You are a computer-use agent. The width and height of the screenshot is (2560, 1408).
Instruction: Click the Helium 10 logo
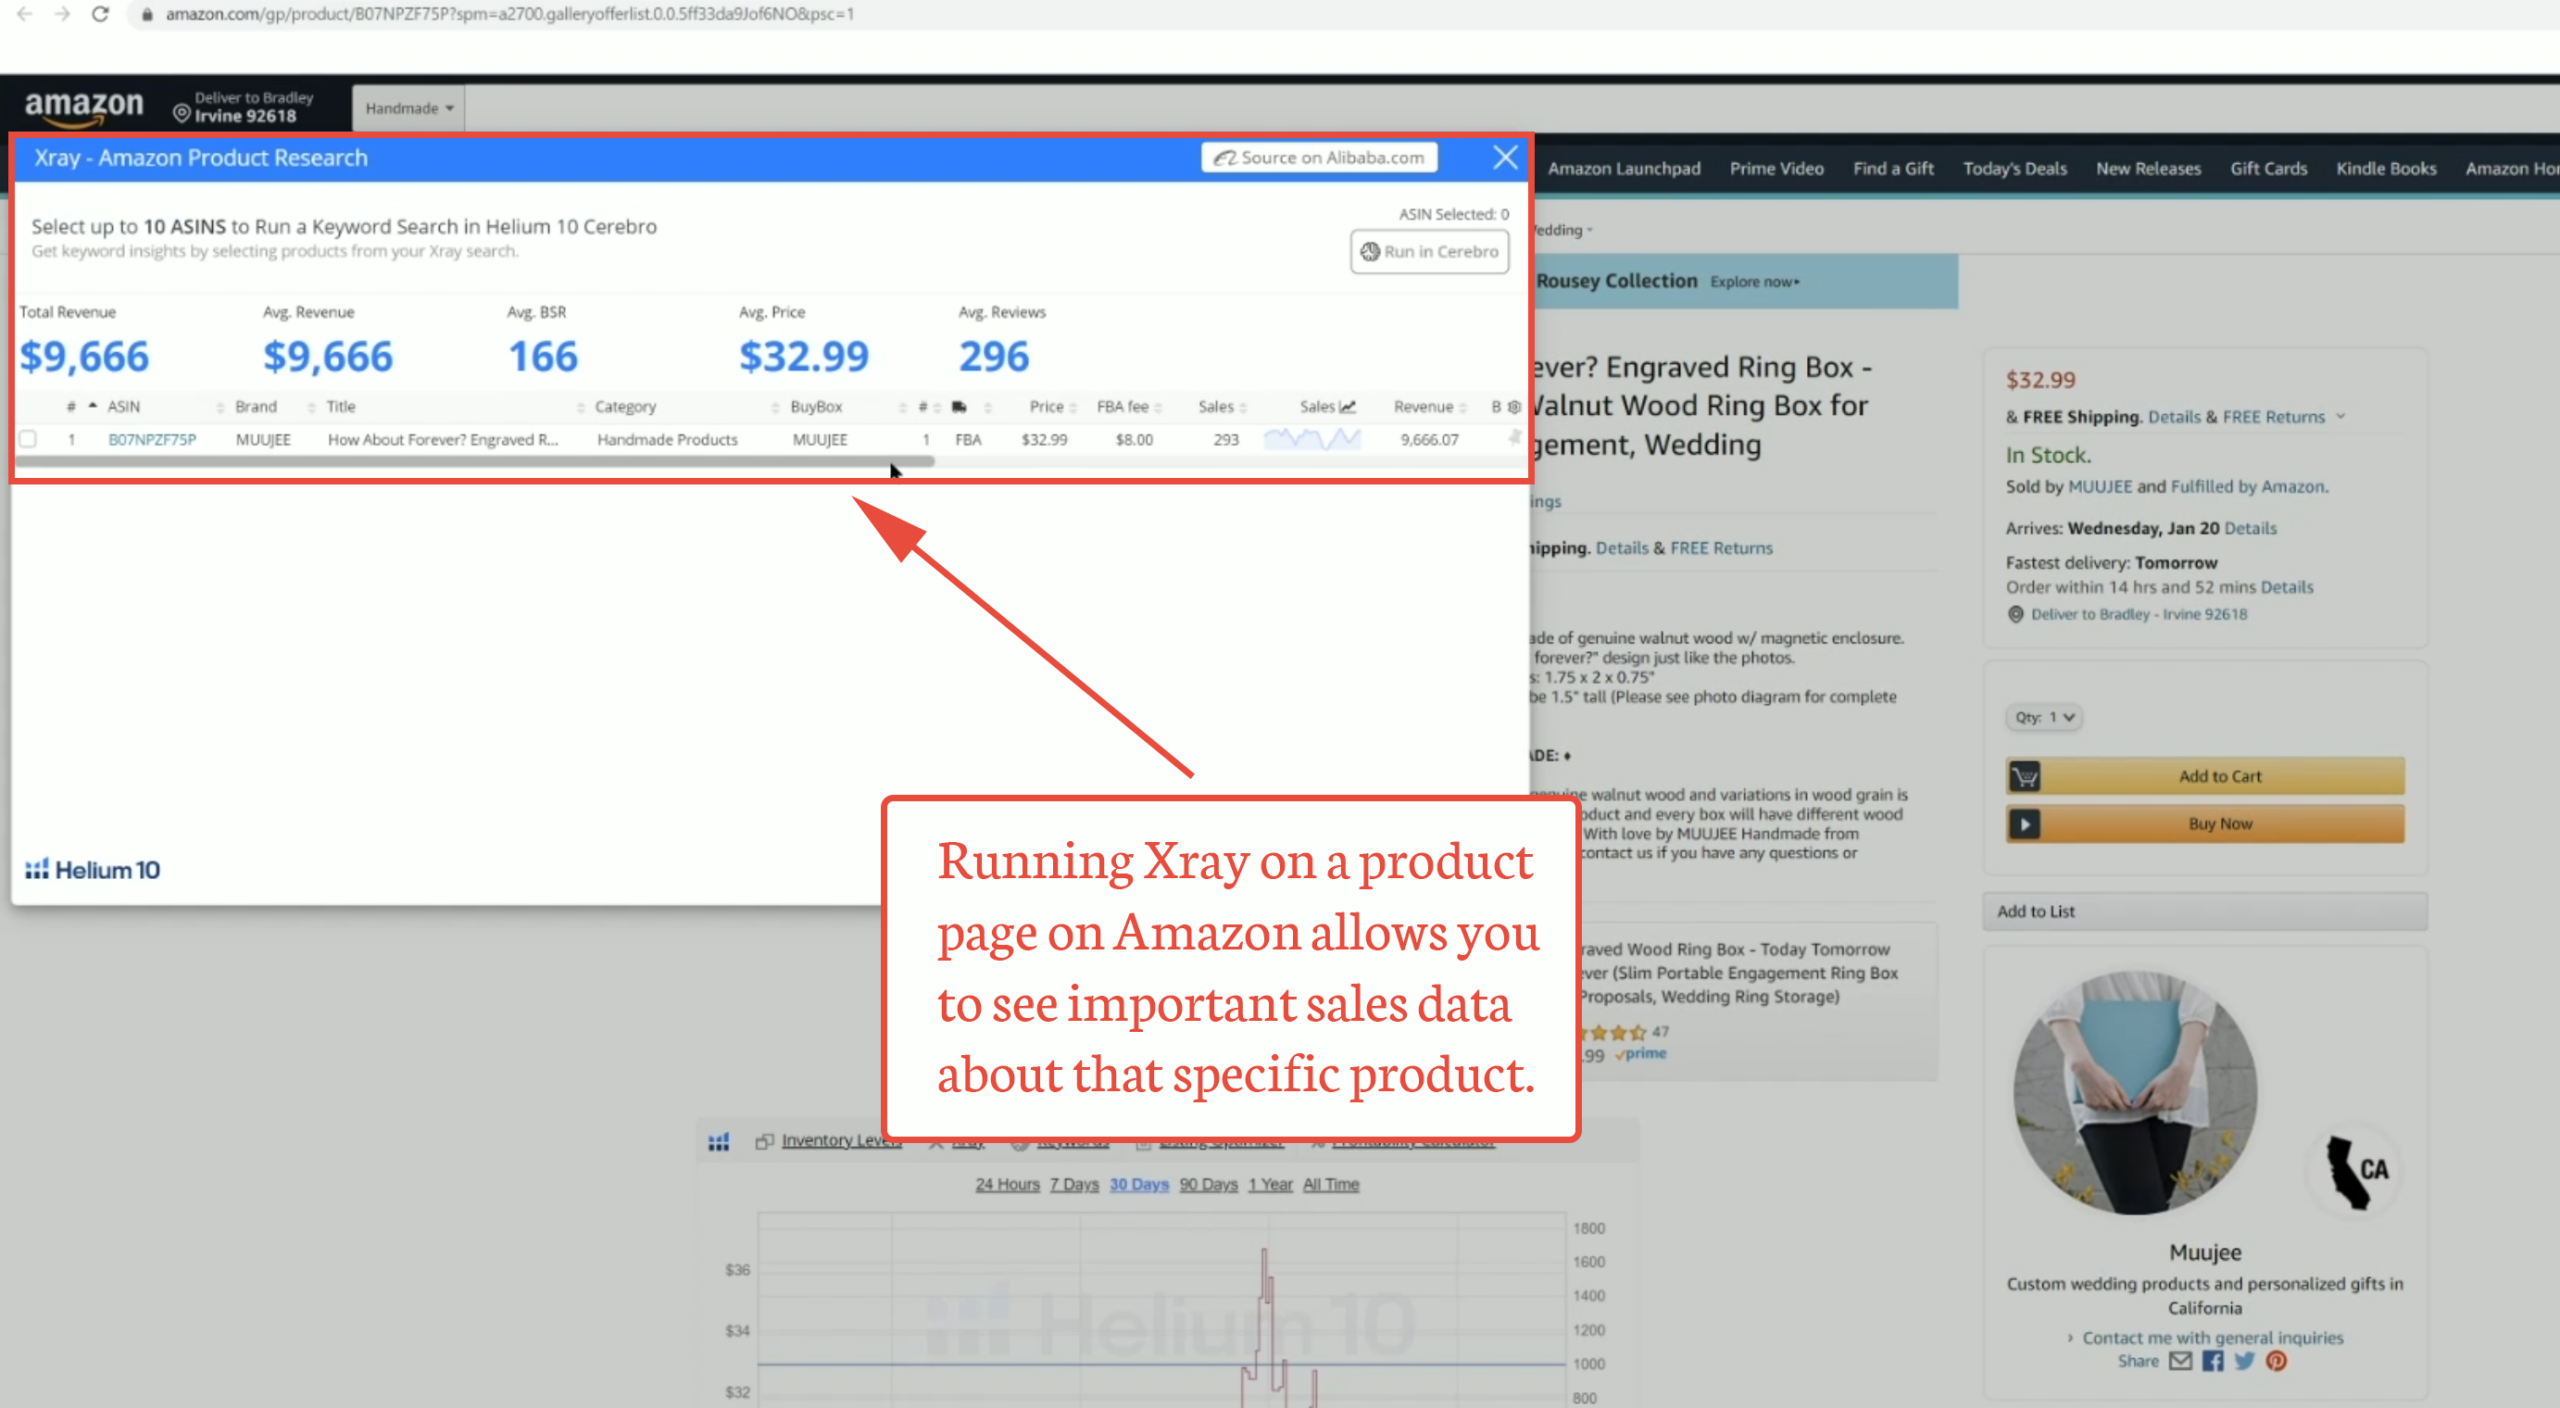coord(92,870)
